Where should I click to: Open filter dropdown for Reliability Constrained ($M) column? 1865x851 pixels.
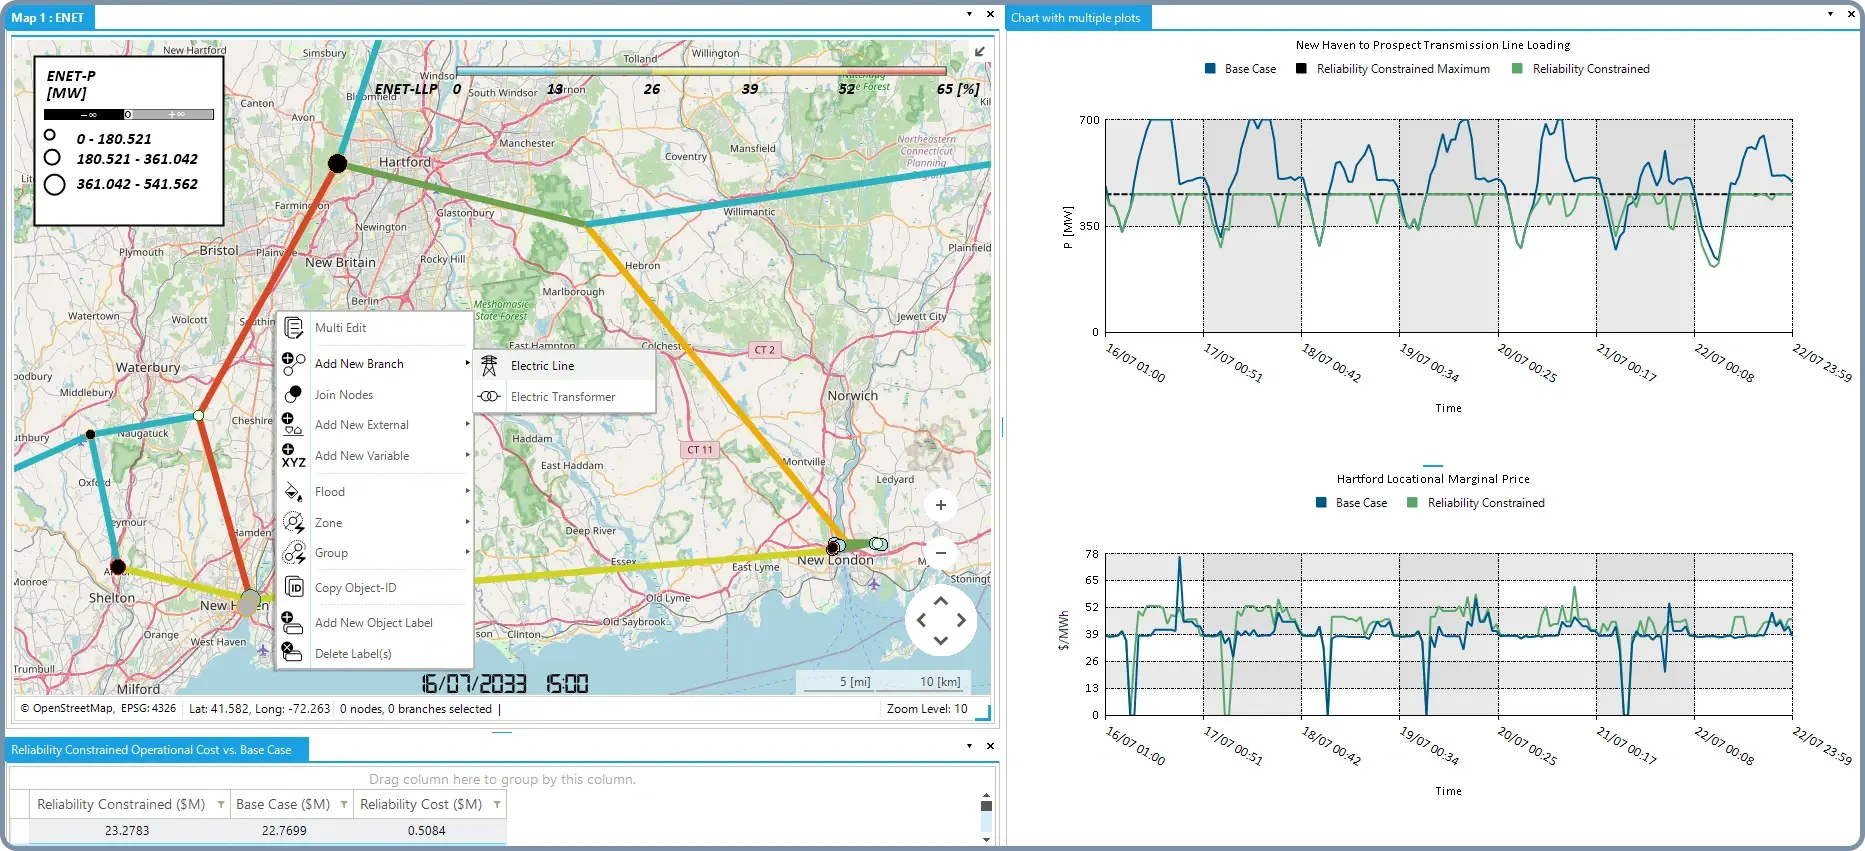tap(220, 804)
